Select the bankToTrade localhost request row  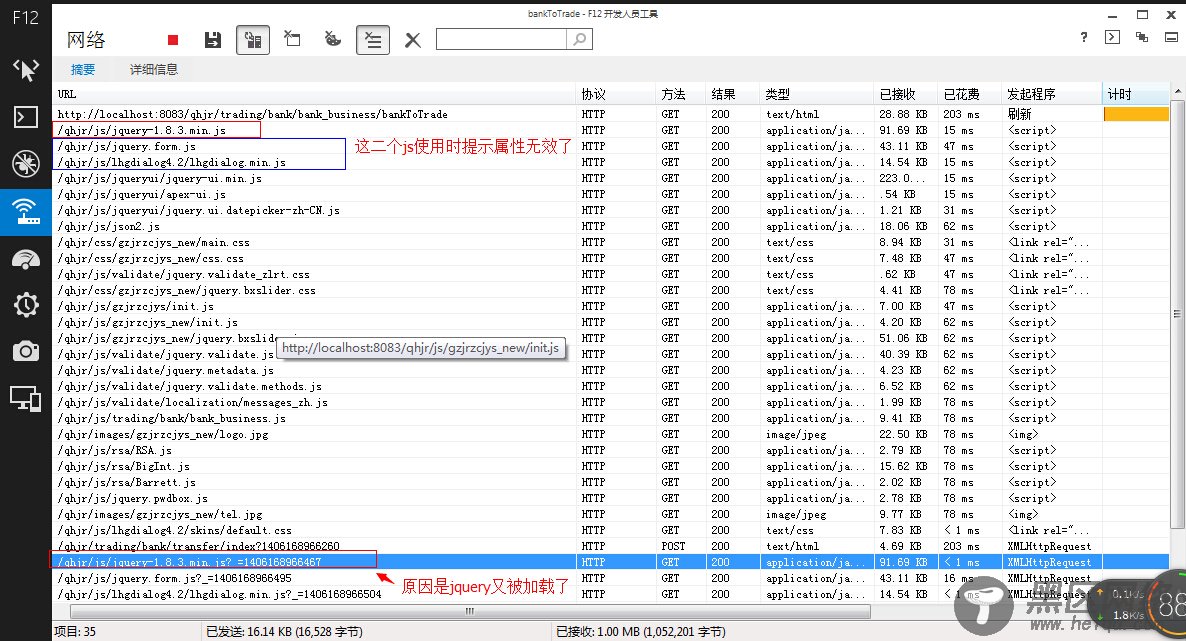click(610, 114)
